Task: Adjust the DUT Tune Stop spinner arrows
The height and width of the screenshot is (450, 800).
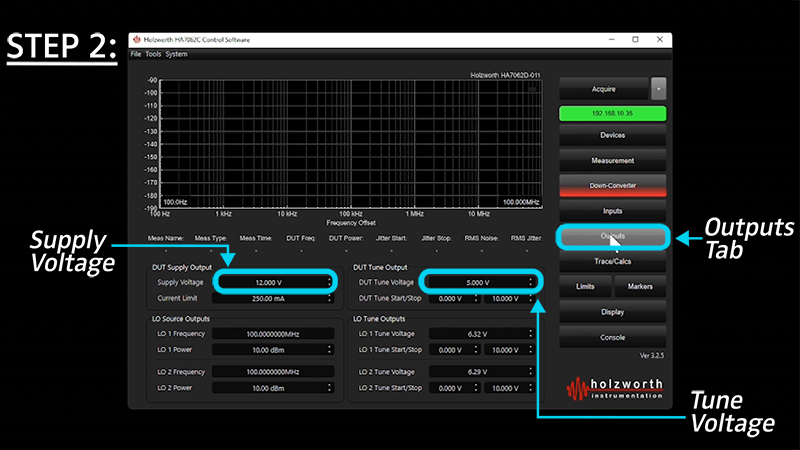Action: [x=531, y=298]
